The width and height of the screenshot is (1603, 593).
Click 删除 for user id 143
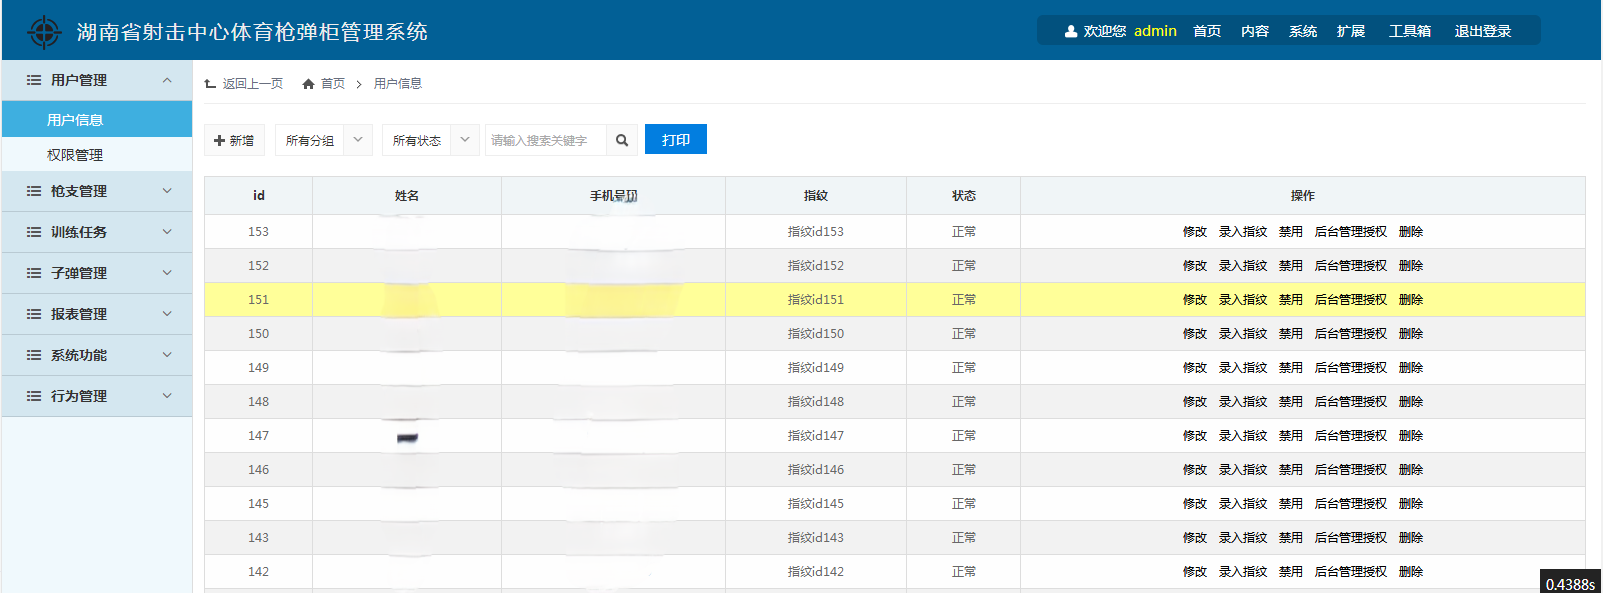coord(1411,537)
